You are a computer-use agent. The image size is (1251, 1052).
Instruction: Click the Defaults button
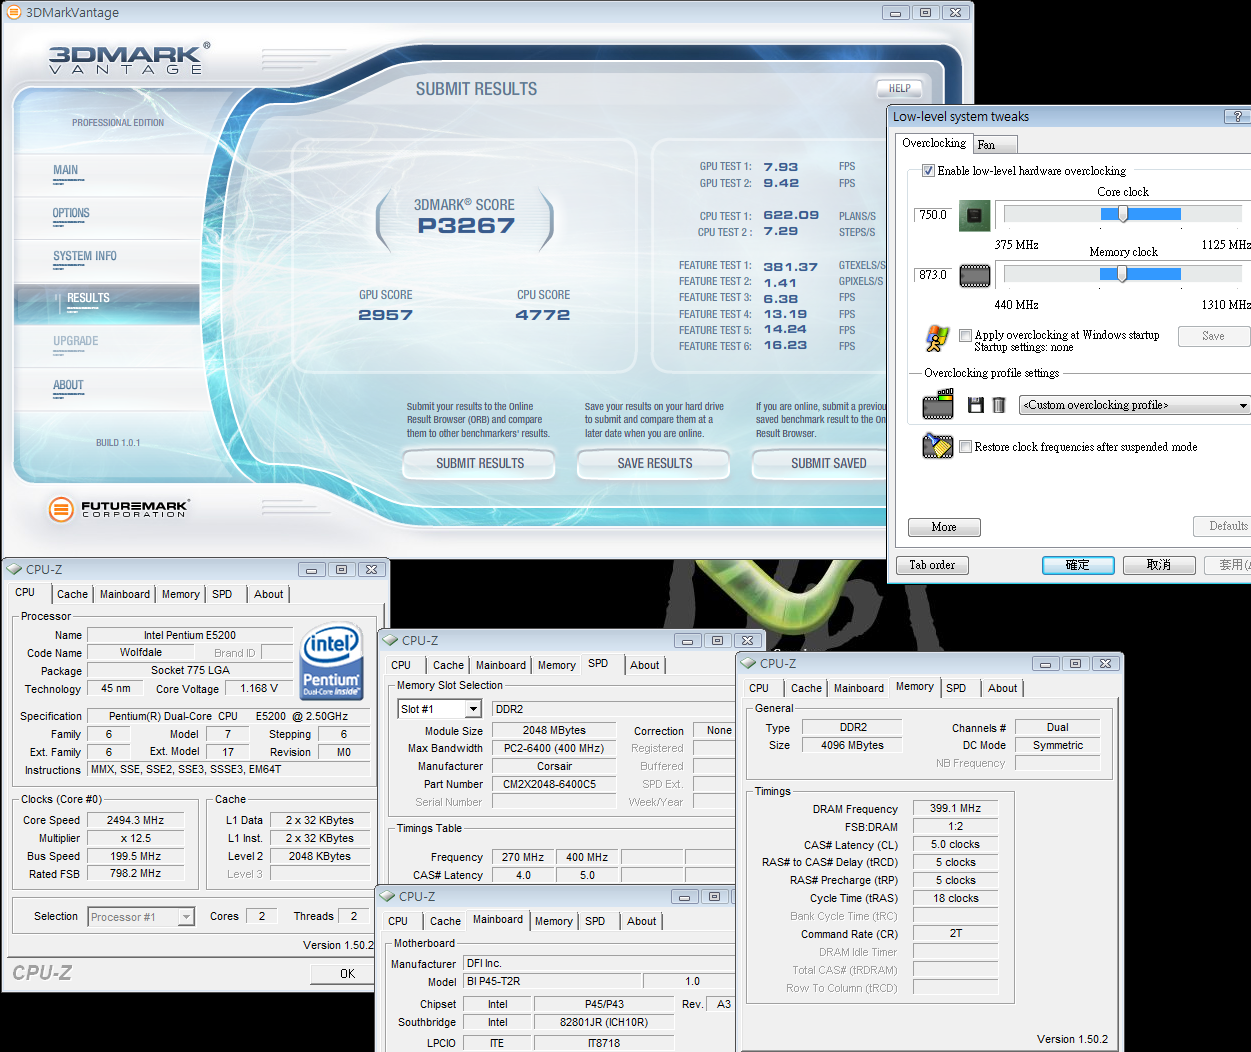(1224, 526)
